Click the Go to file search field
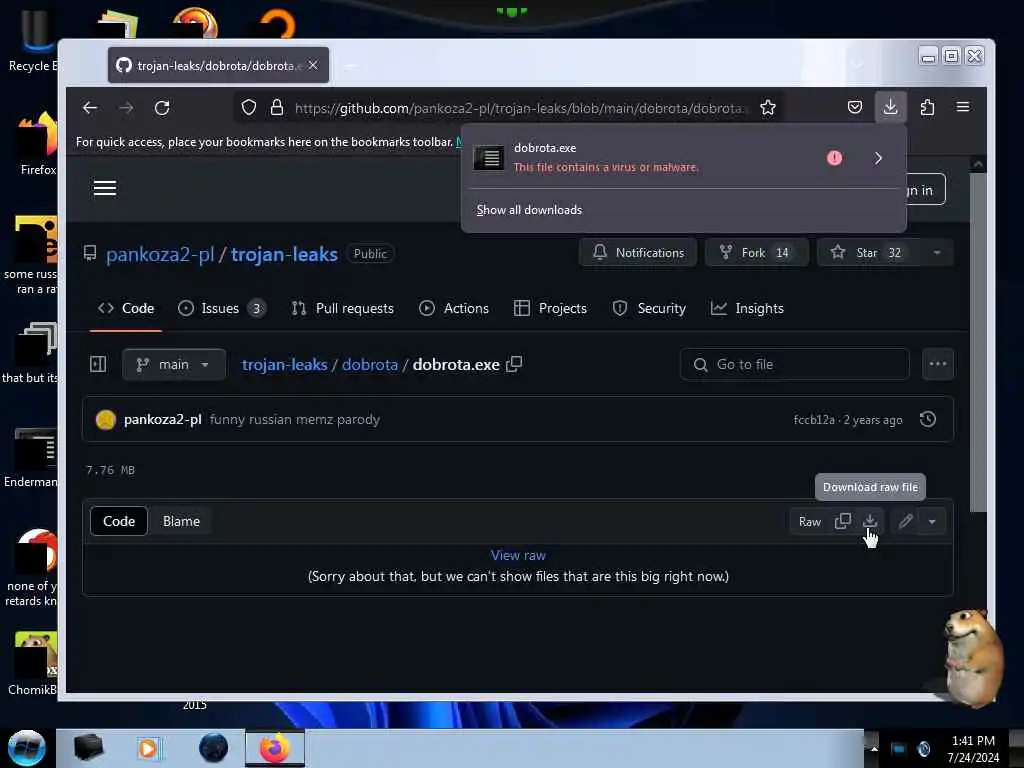 [794, 364]
